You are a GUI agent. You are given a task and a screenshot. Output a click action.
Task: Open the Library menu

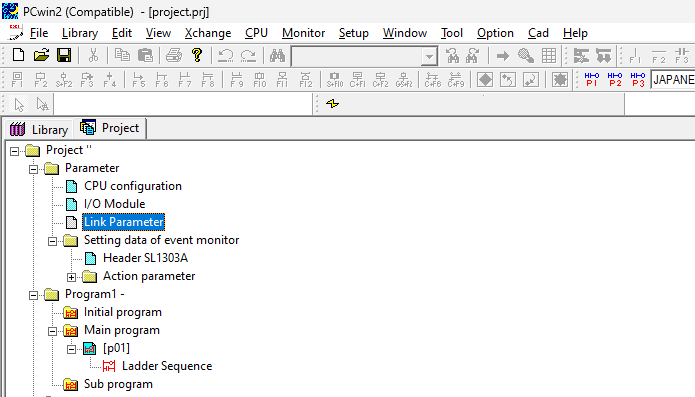click(x=80, y=33)
